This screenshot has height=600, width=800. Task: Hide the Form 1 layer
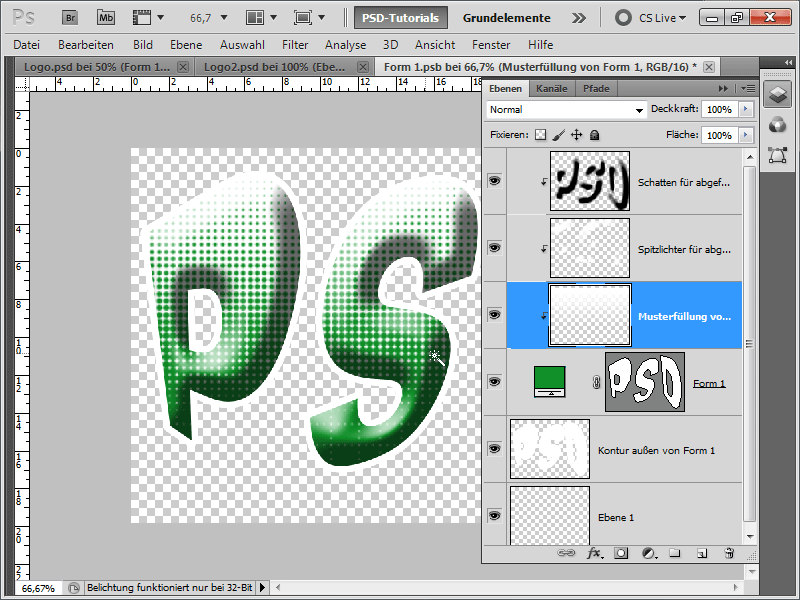494,382
